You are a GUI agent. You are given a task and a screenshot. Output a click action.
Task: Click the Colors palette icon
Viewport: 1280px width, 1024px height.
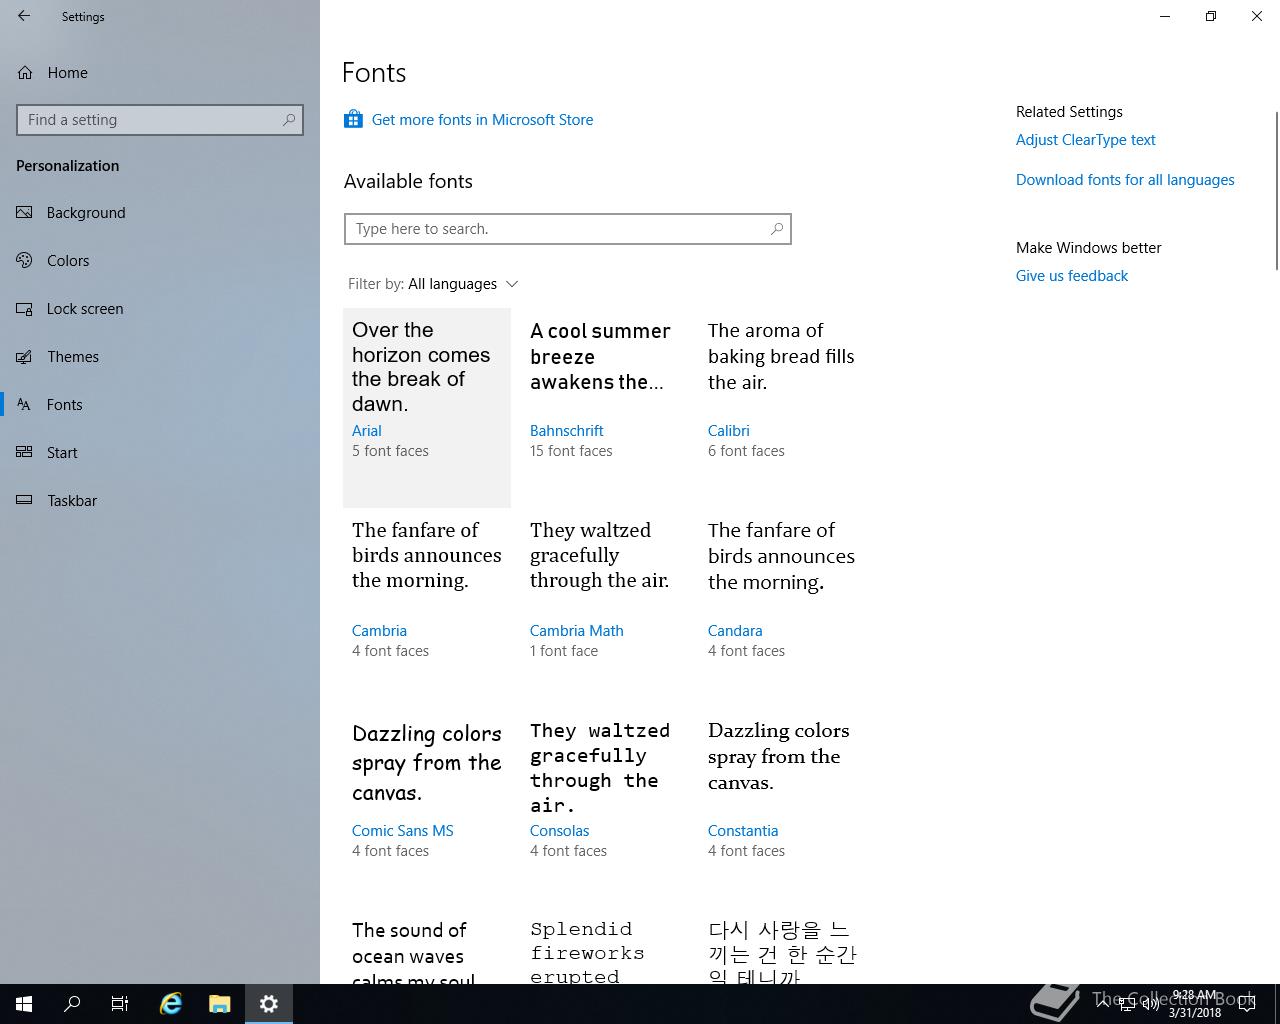25,260
